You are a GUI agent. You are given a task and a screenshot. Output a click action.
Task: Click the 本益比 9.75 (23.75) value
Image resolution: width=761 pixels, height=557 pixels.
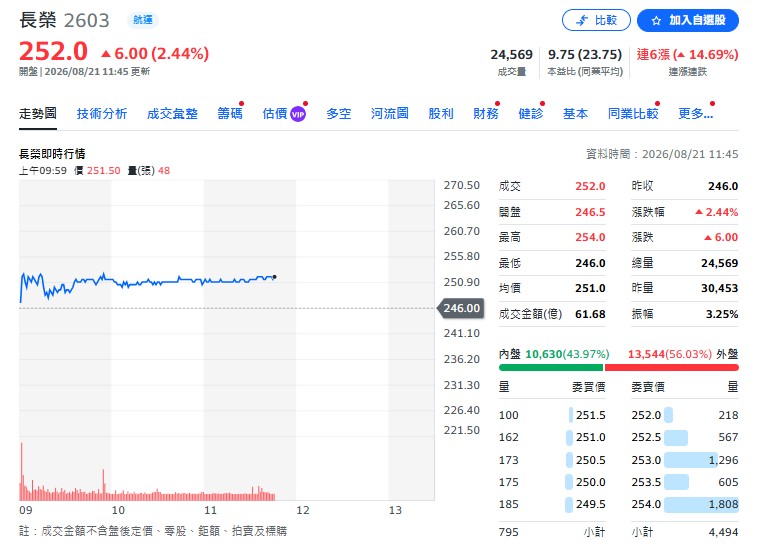(x=585, y=54)
